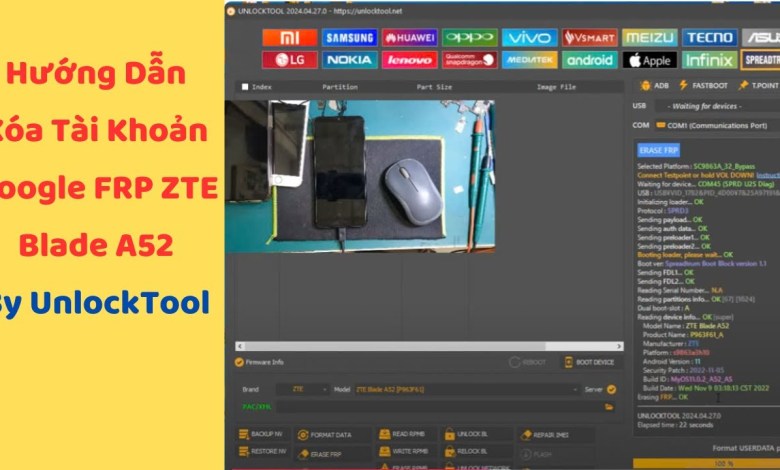Toggle the Firmware Info checkbox
Image resolution: width=780 pixels, height=470 pixels.
[x=239, y=362]
